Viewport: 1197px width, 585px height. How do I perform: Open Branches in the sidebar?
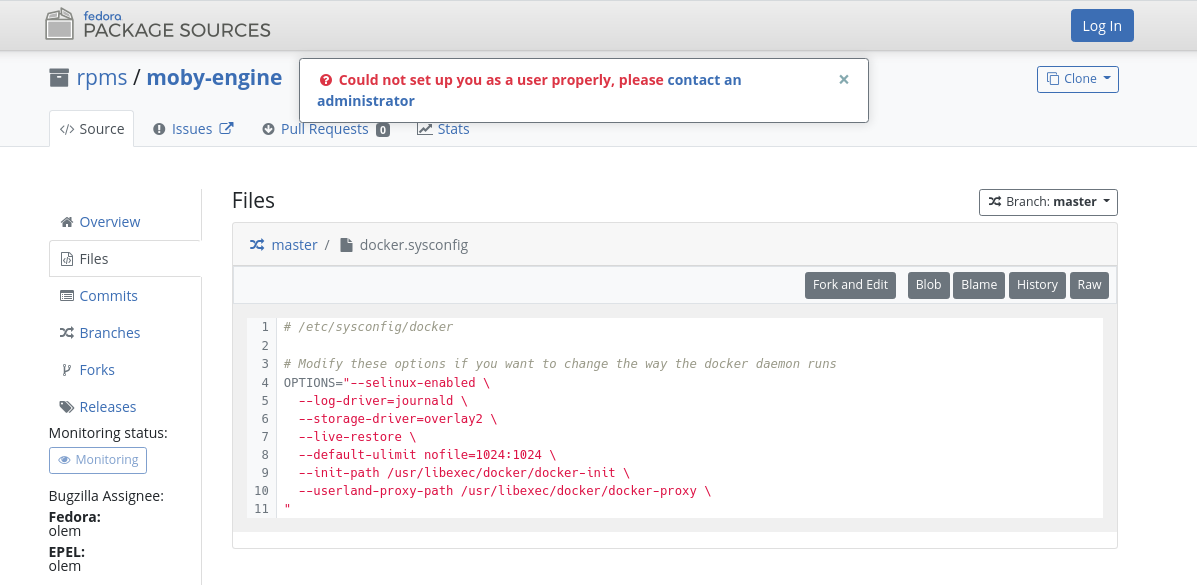click(x=110, y=333)
